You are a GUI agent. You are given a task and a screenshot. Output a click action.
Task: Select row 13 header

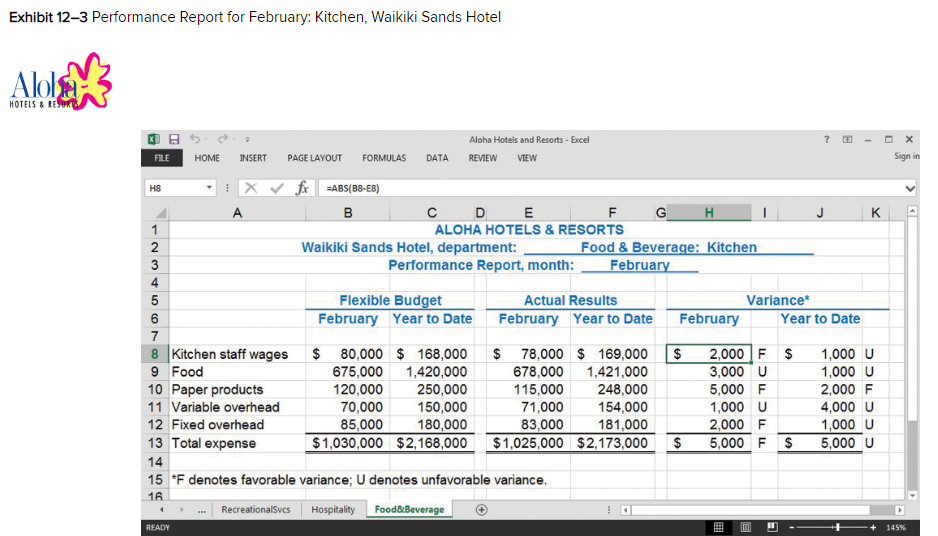pos(155,443)
